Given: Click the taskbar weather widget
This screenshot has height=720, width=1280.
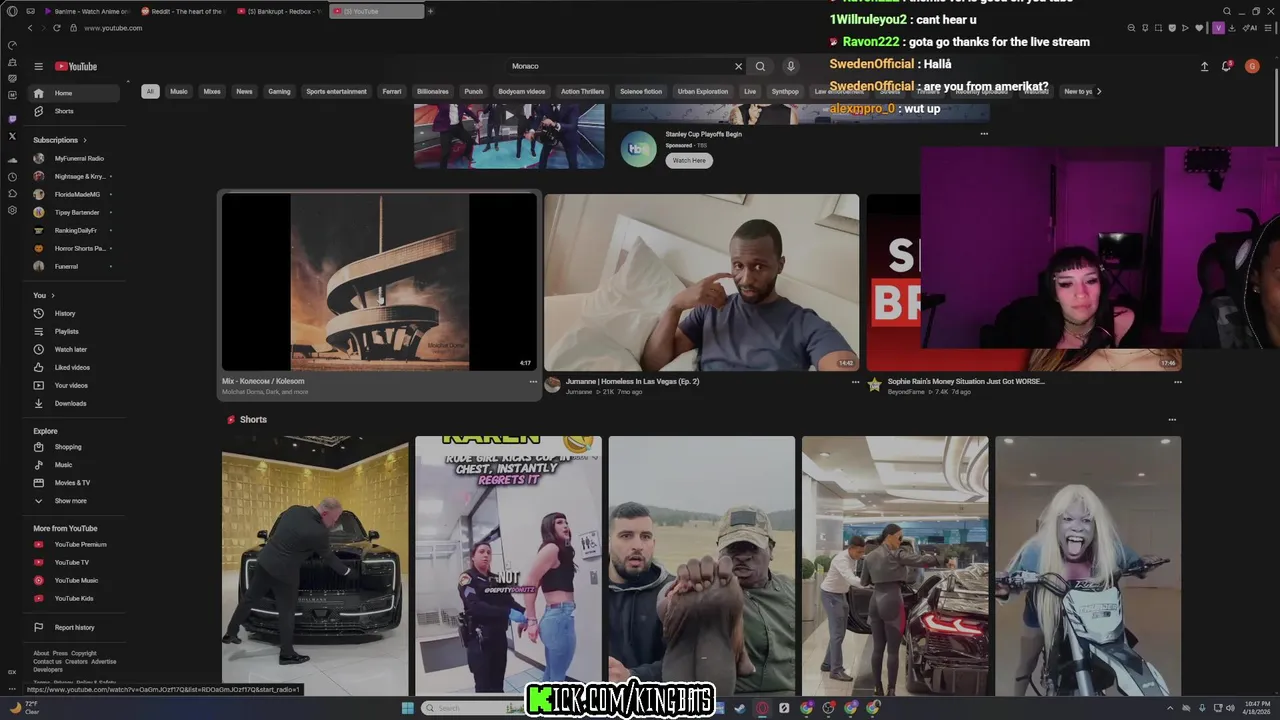Looking at the screenshot, I should pyautogui.click(x=25, y=707).
